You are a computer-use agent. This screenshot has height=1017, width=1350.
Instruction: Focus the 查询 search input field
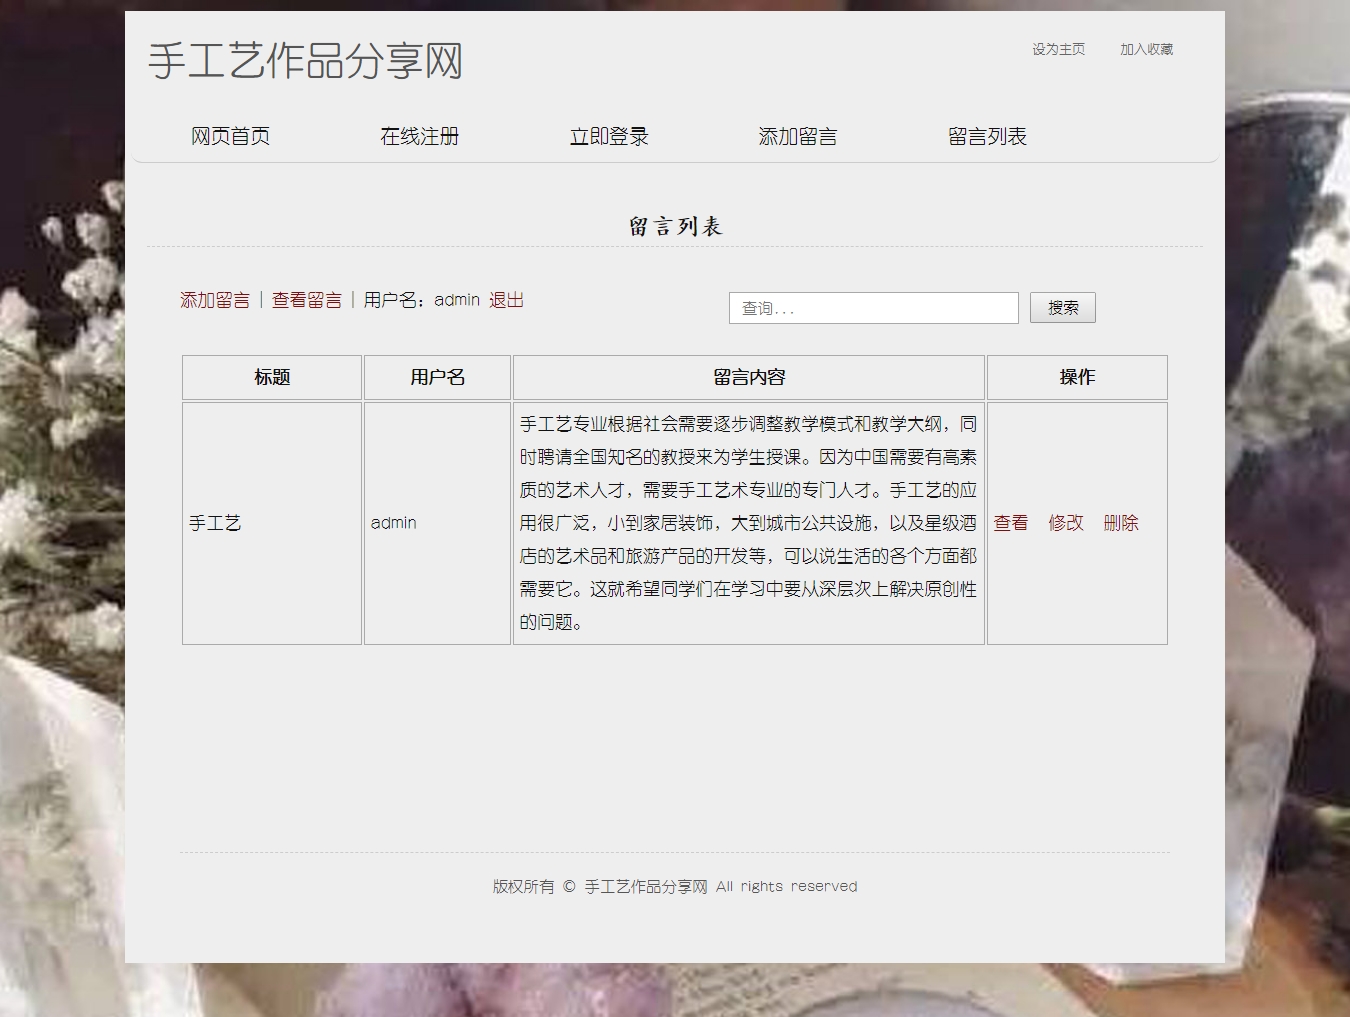(x=874, y=308)
